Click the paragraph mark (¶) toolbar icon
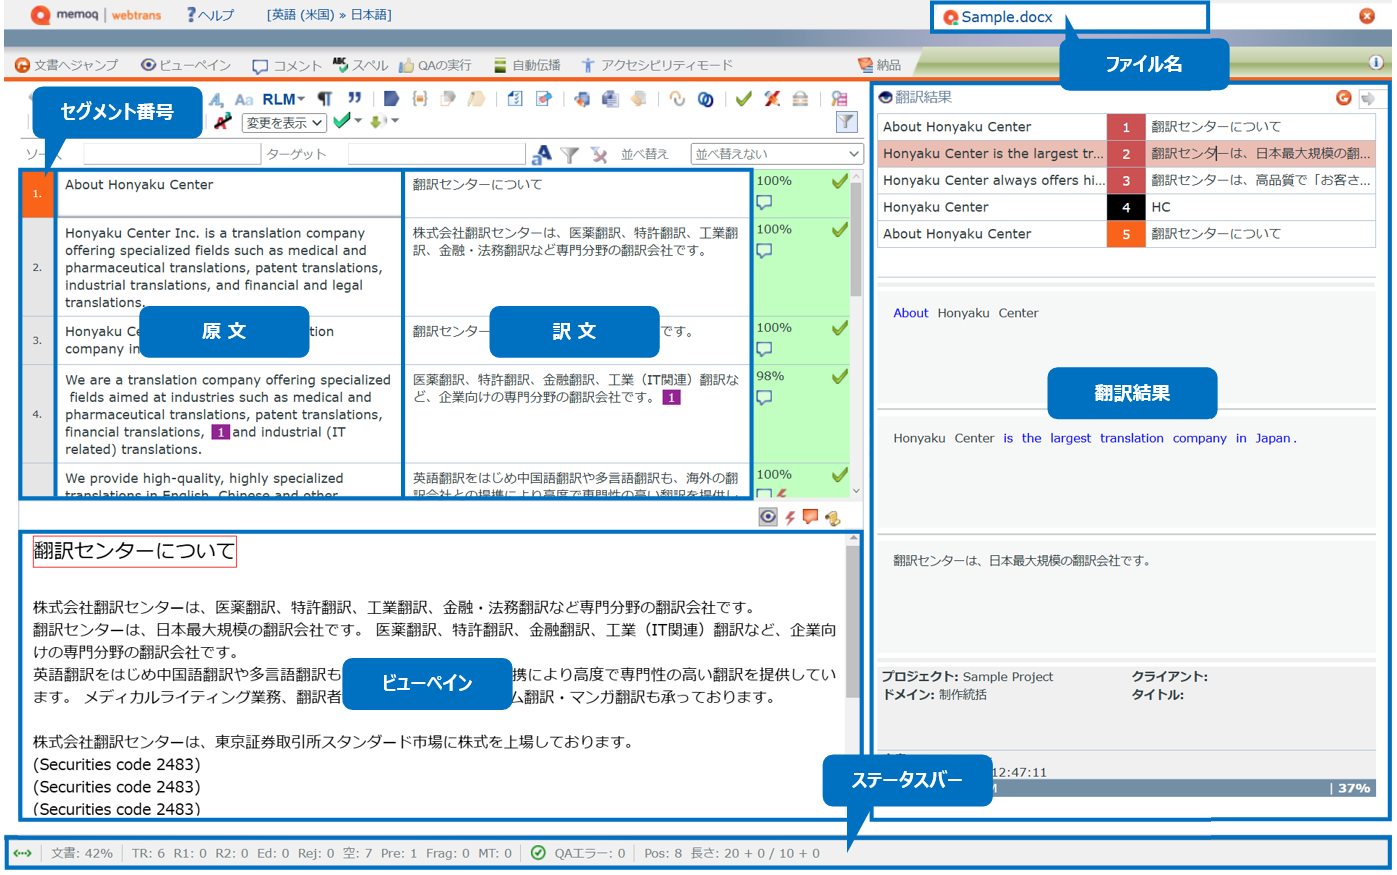 pos(325,99)
